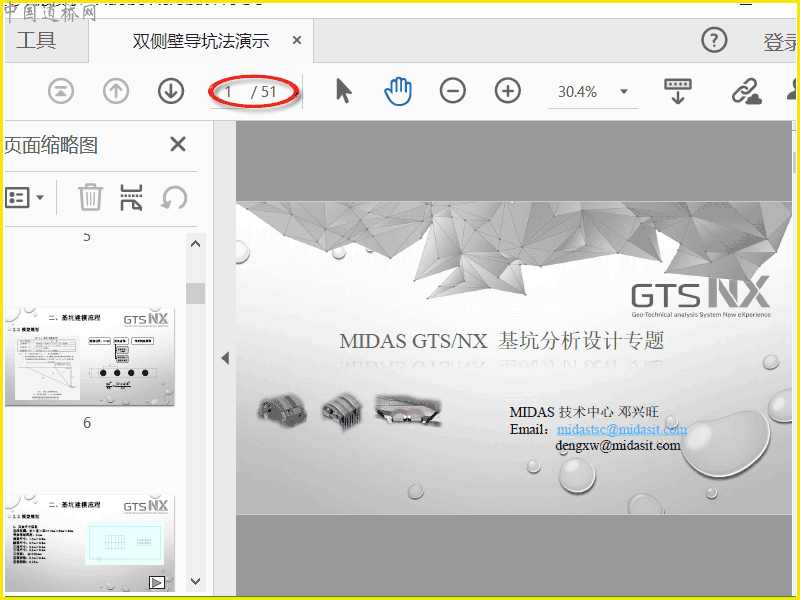Click the share link cloud icon
Viewport: 800px width, 600px height.
click(746, 92)
